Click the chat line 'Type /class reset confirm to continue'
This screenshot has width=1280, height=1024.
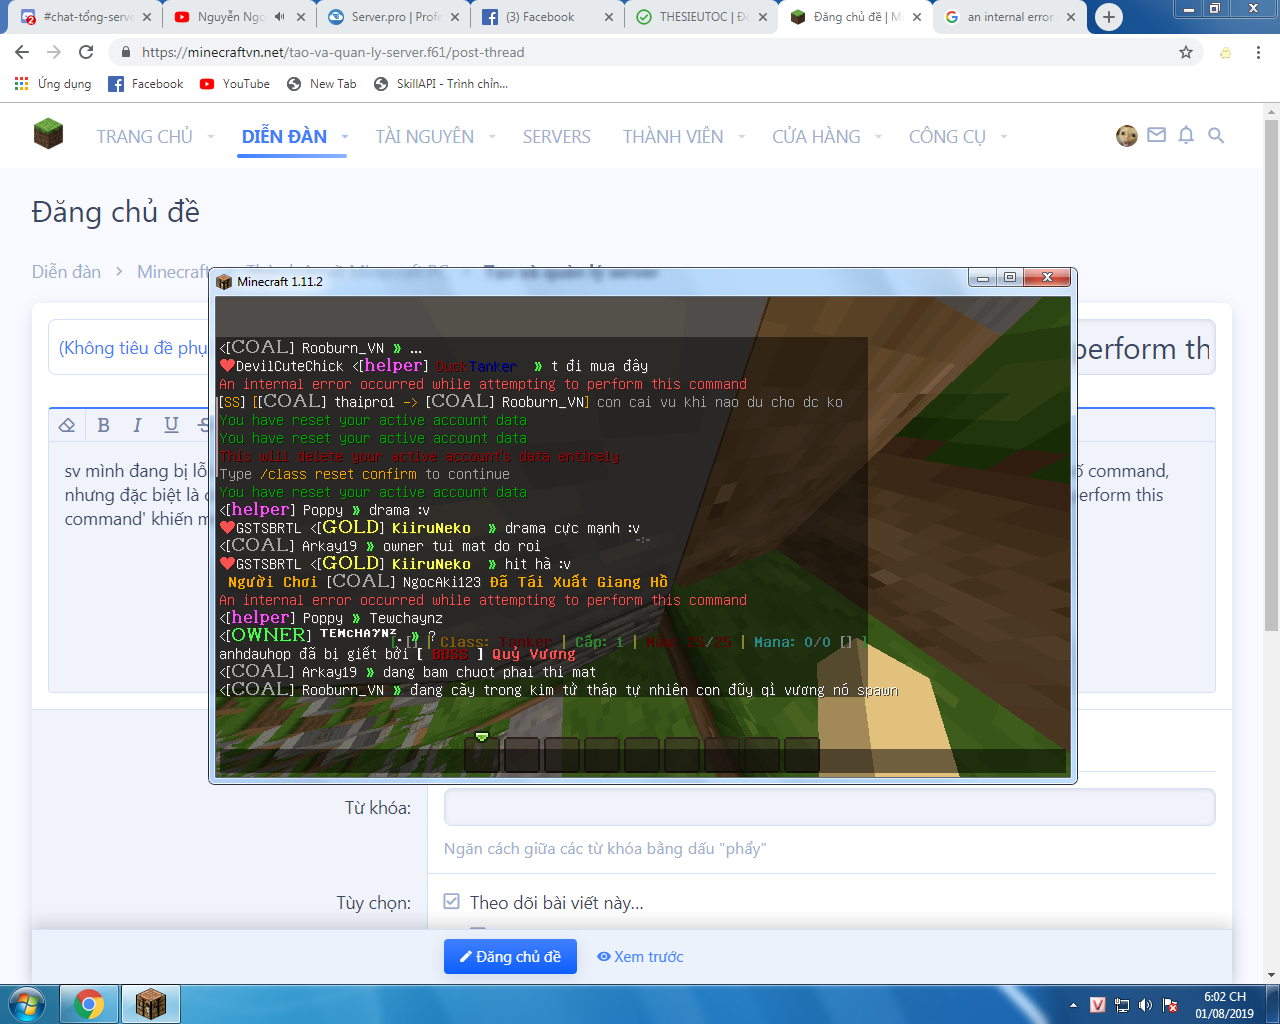pyautogui.click(x=364, y=474)
